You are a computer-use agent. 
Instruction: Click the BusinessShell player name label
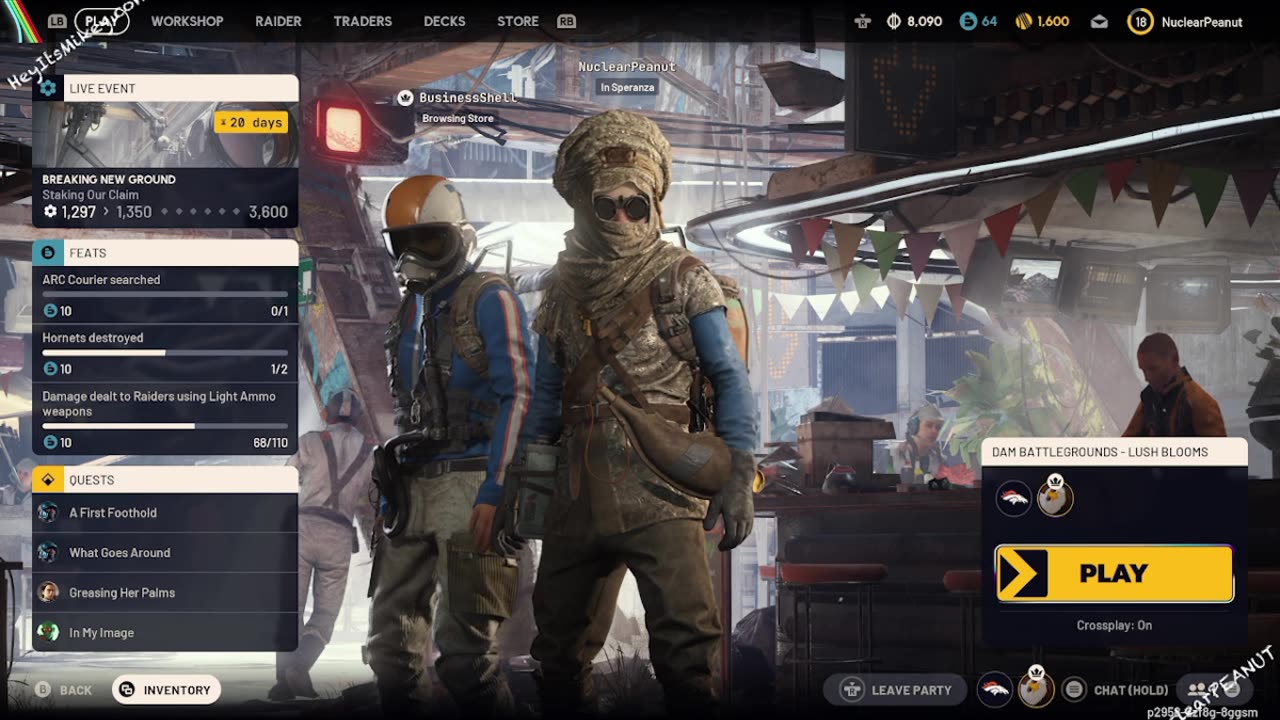coord(468,97)
